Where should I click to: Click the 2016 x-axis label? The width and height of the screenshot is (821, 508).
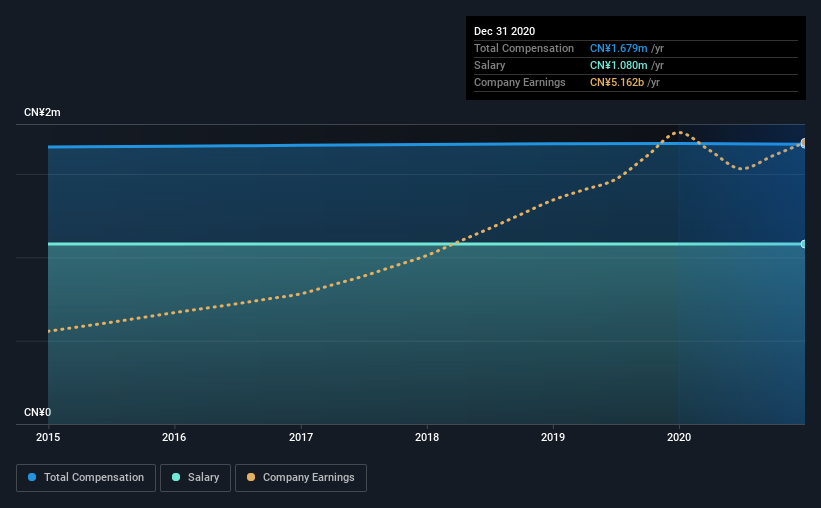click(x=174, y=437)
